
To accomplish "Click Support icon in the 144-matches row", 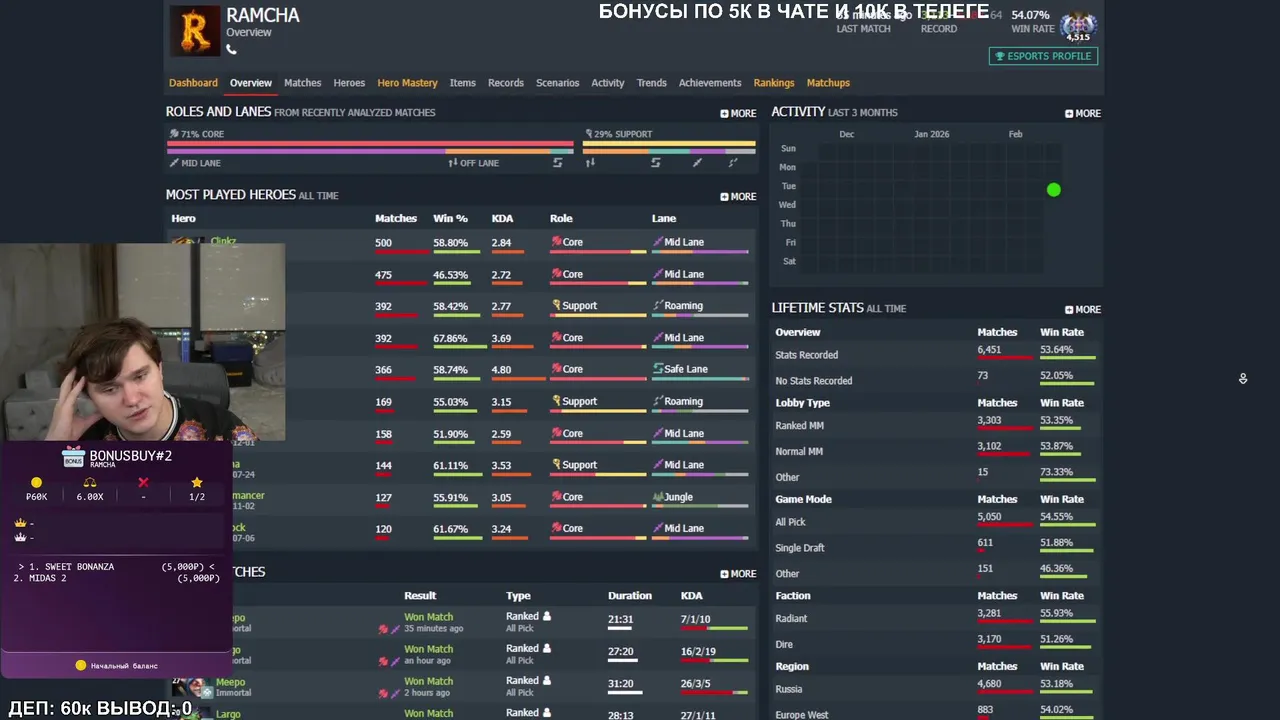I will coord(556,465).
